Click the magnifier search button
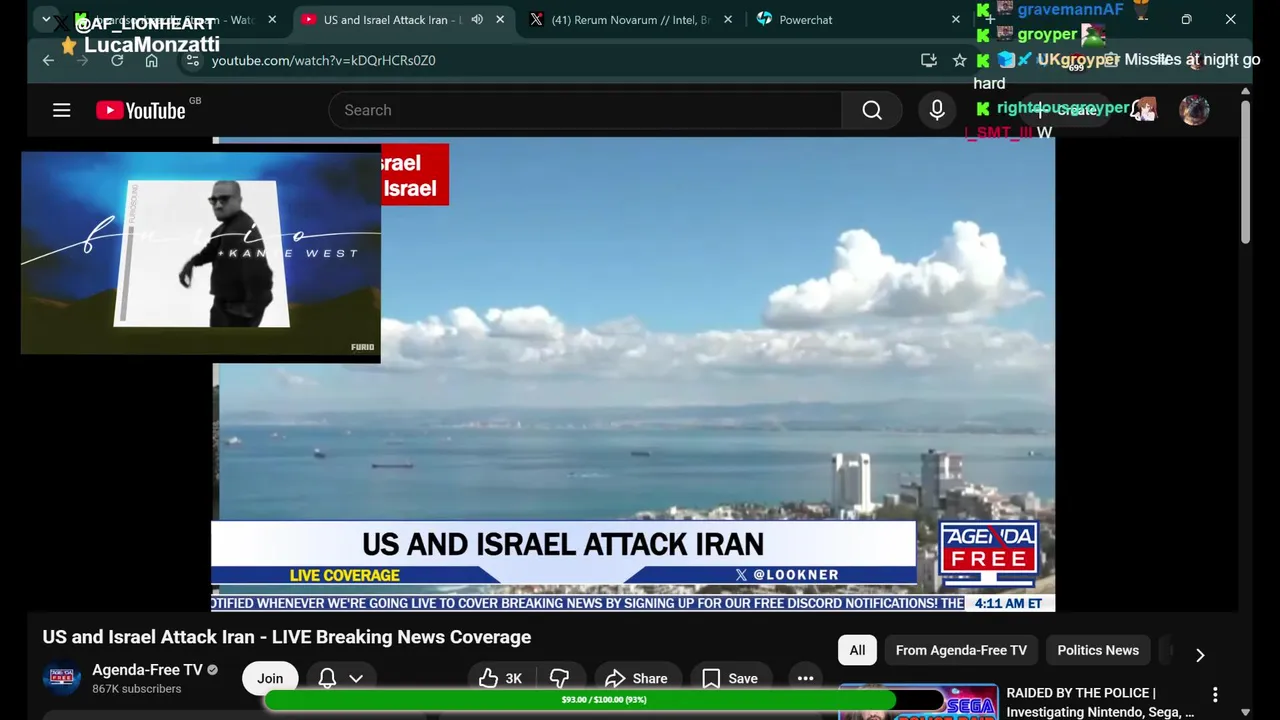The image size is (1280, 720). coord(872,110)
